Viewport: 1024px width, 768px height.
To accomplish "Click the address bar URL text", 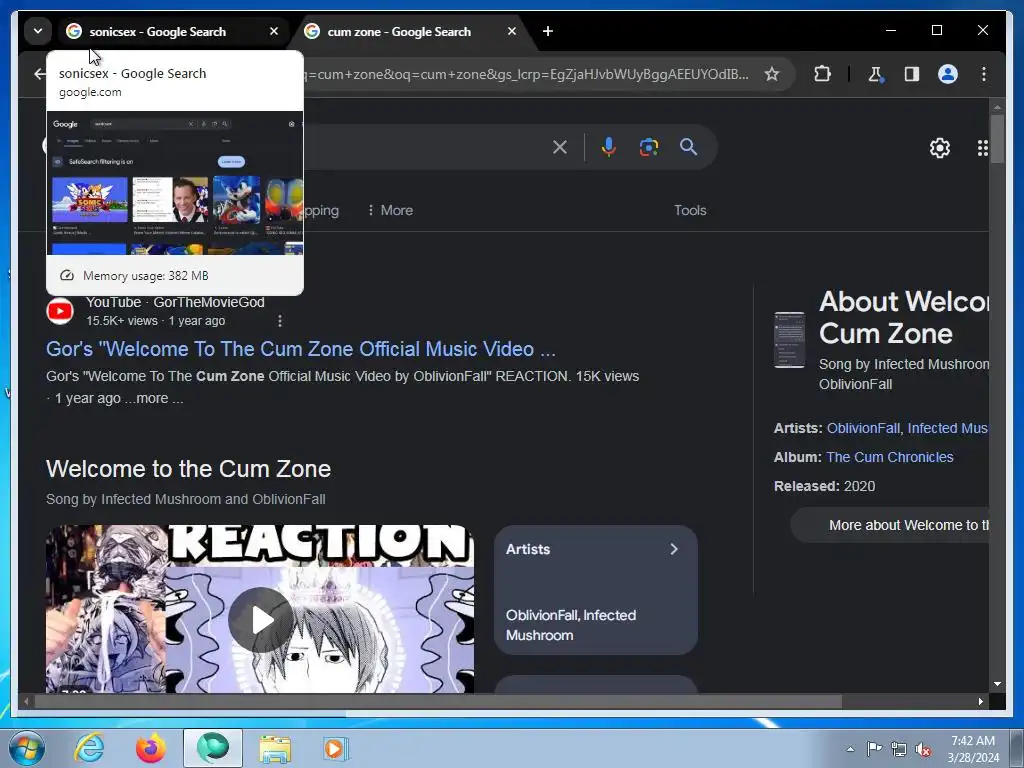I will point(526,74).
